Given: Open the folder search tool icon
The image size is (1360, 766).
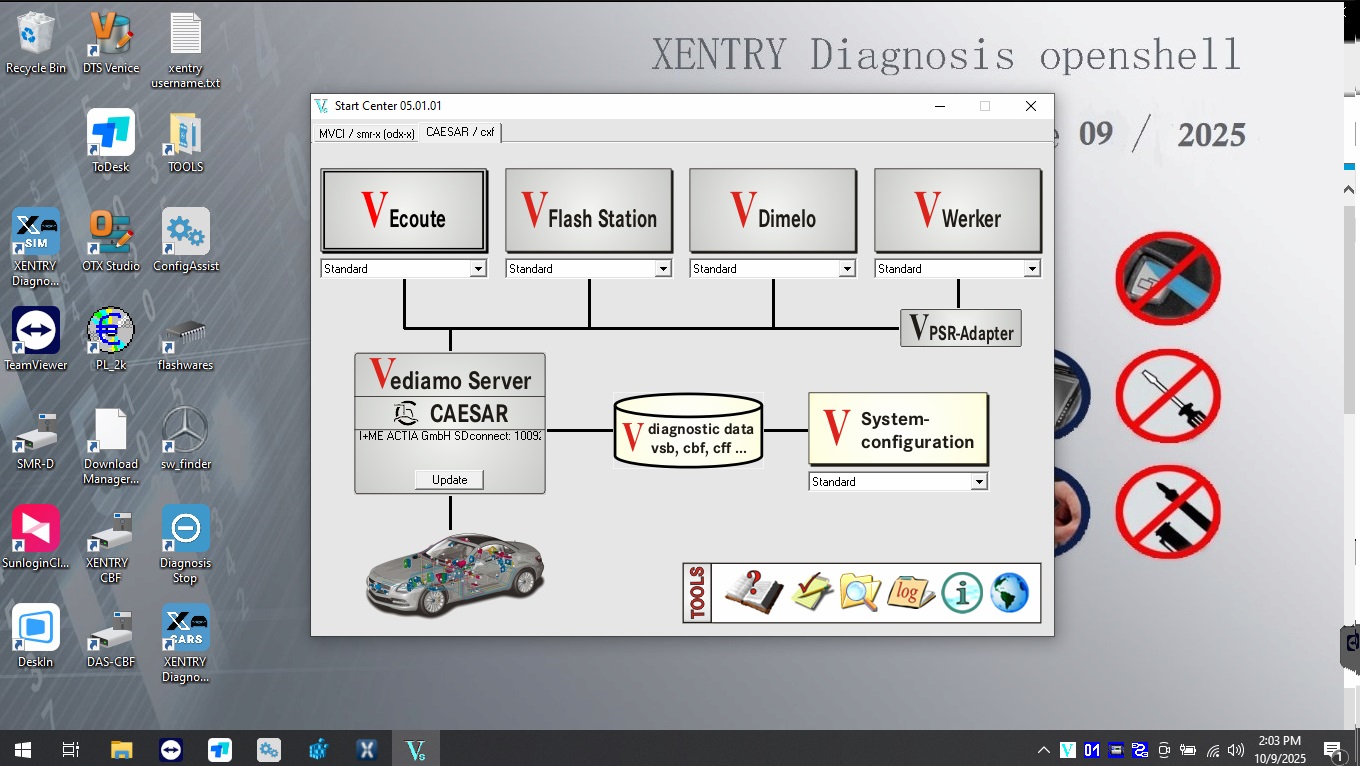Looking at the screenshot, I should (860, 593).
